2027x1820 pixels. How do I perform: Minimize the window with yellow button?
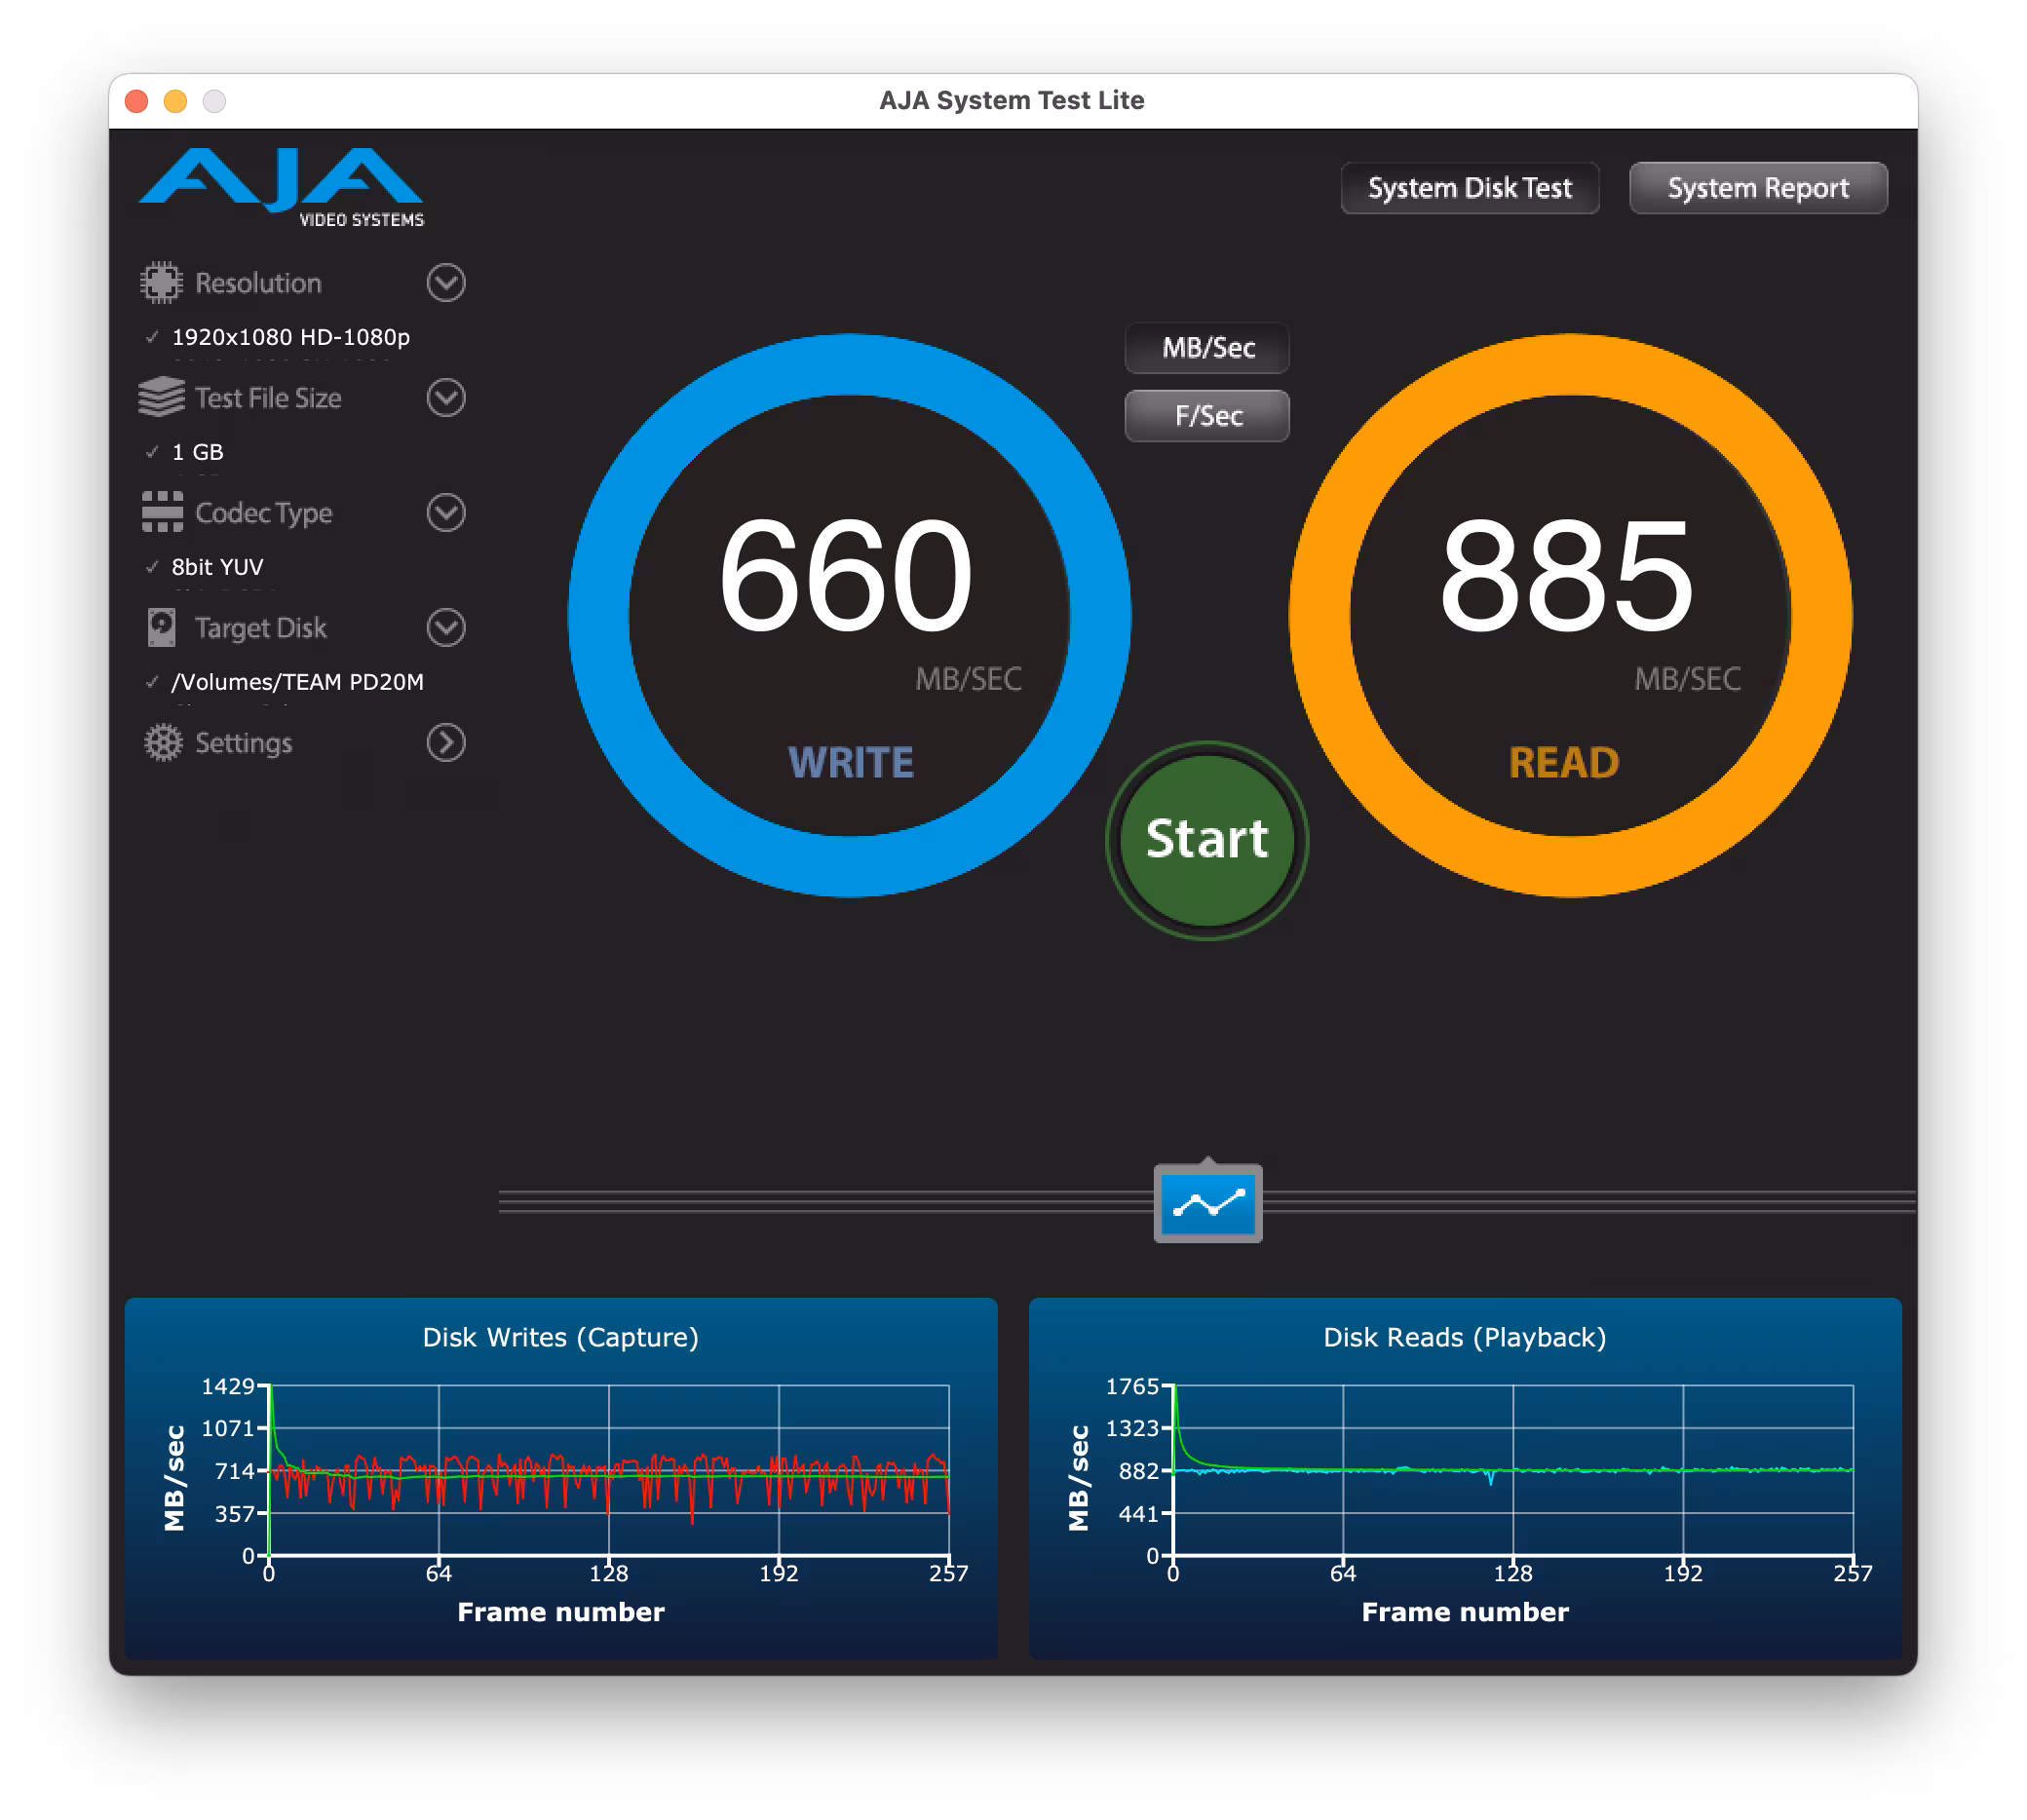pyautogui.click(x=175, y=101)
